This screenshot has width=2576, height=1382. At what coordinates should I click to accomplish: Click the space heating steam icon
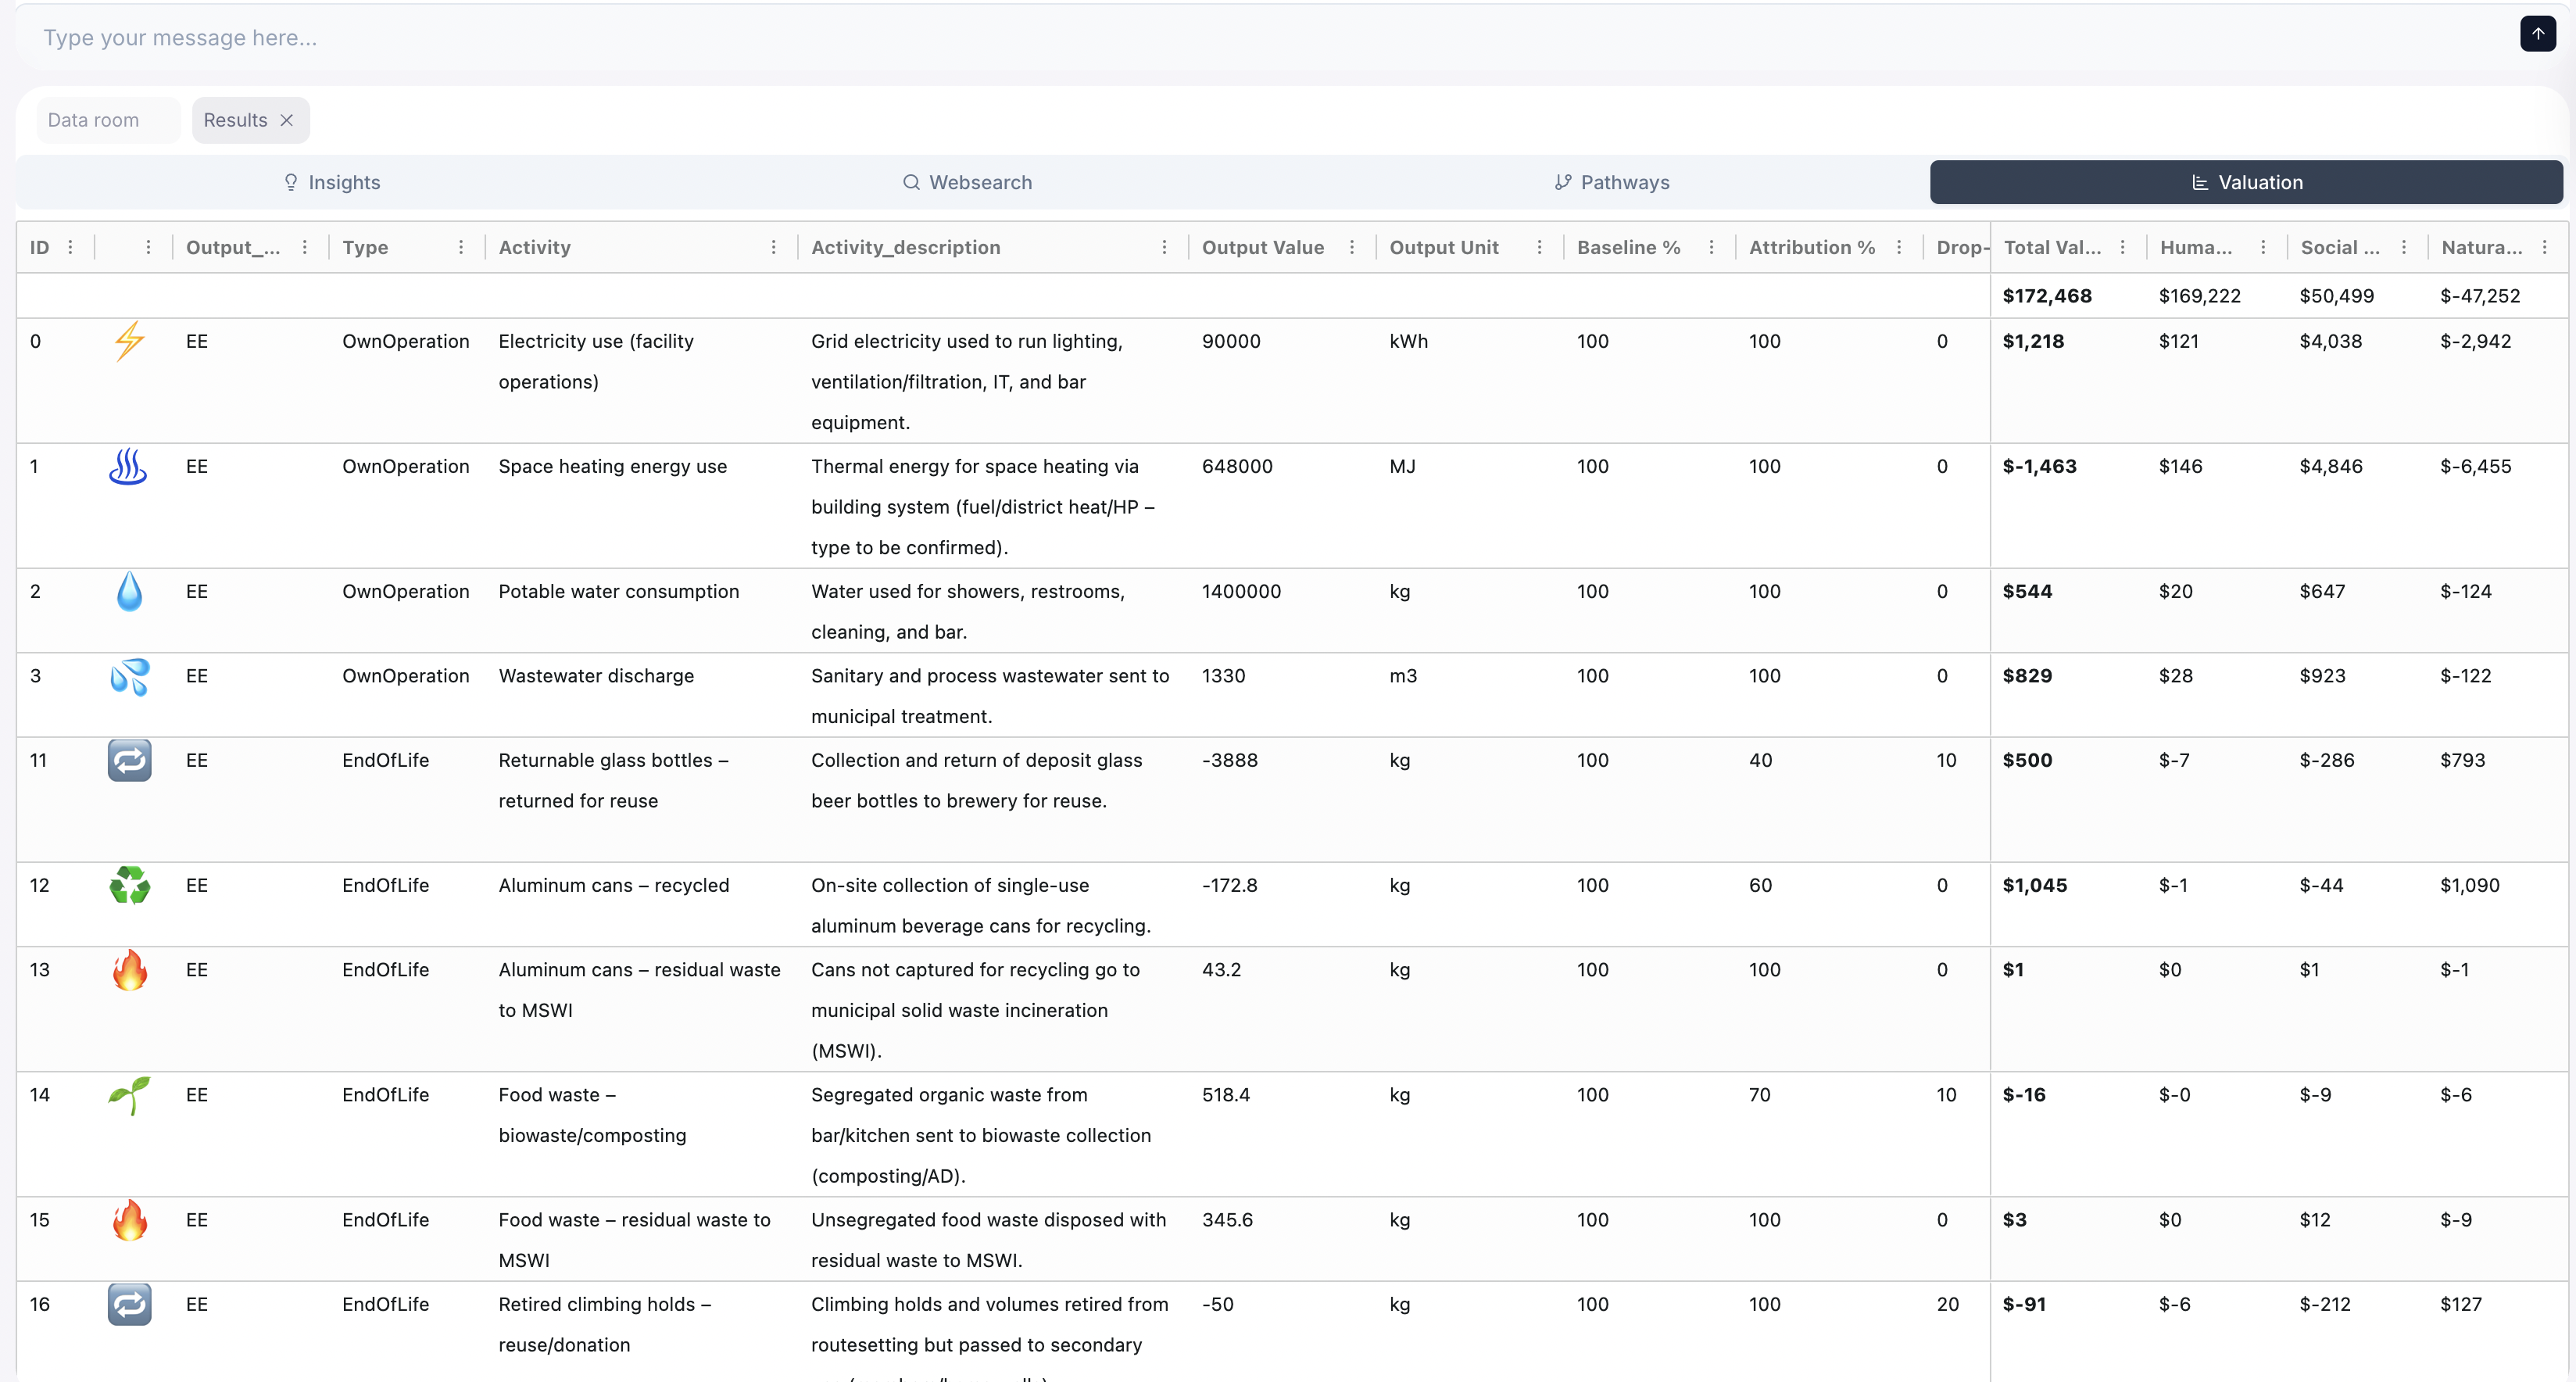click(128, 467)
